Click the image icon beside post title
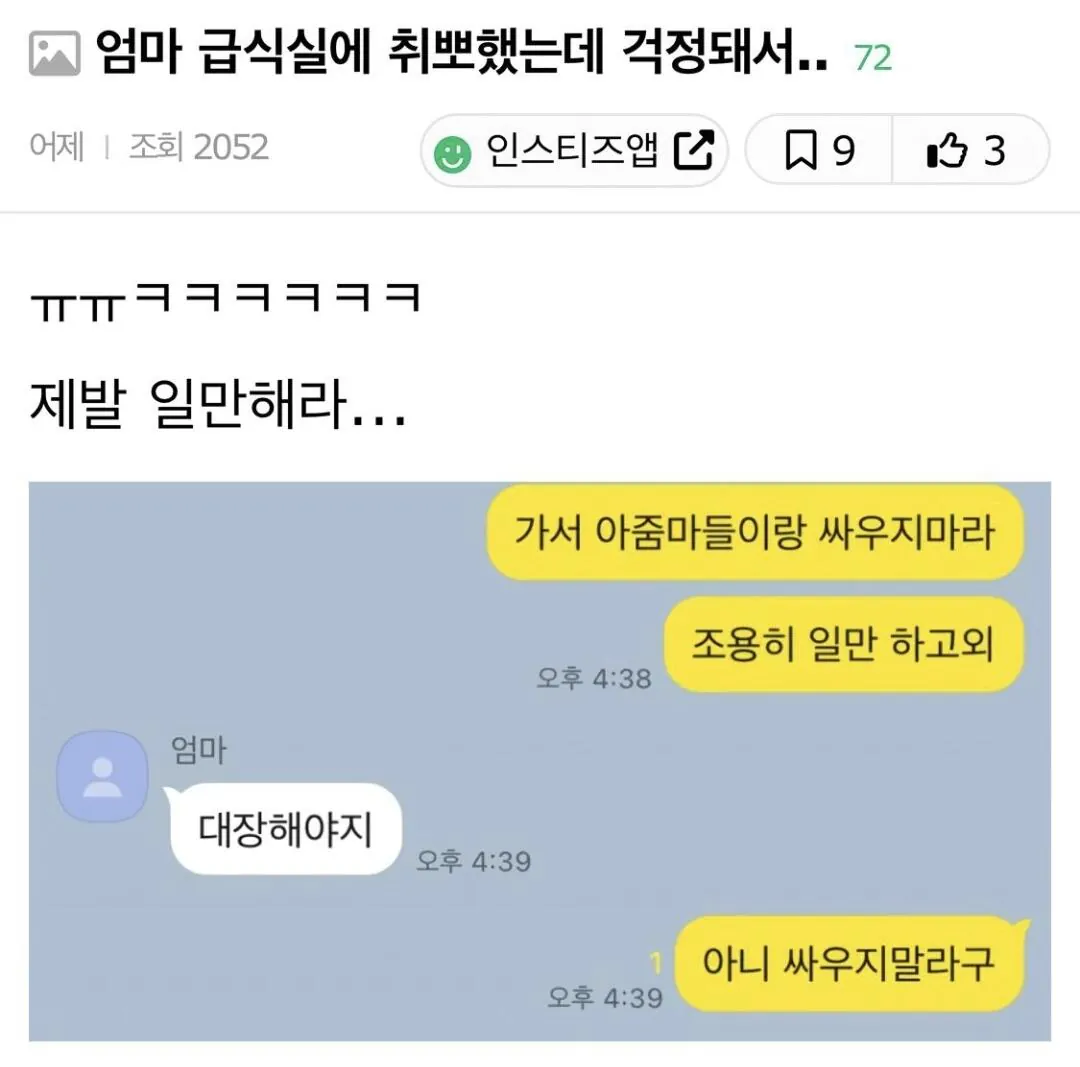 click(54, 53)
